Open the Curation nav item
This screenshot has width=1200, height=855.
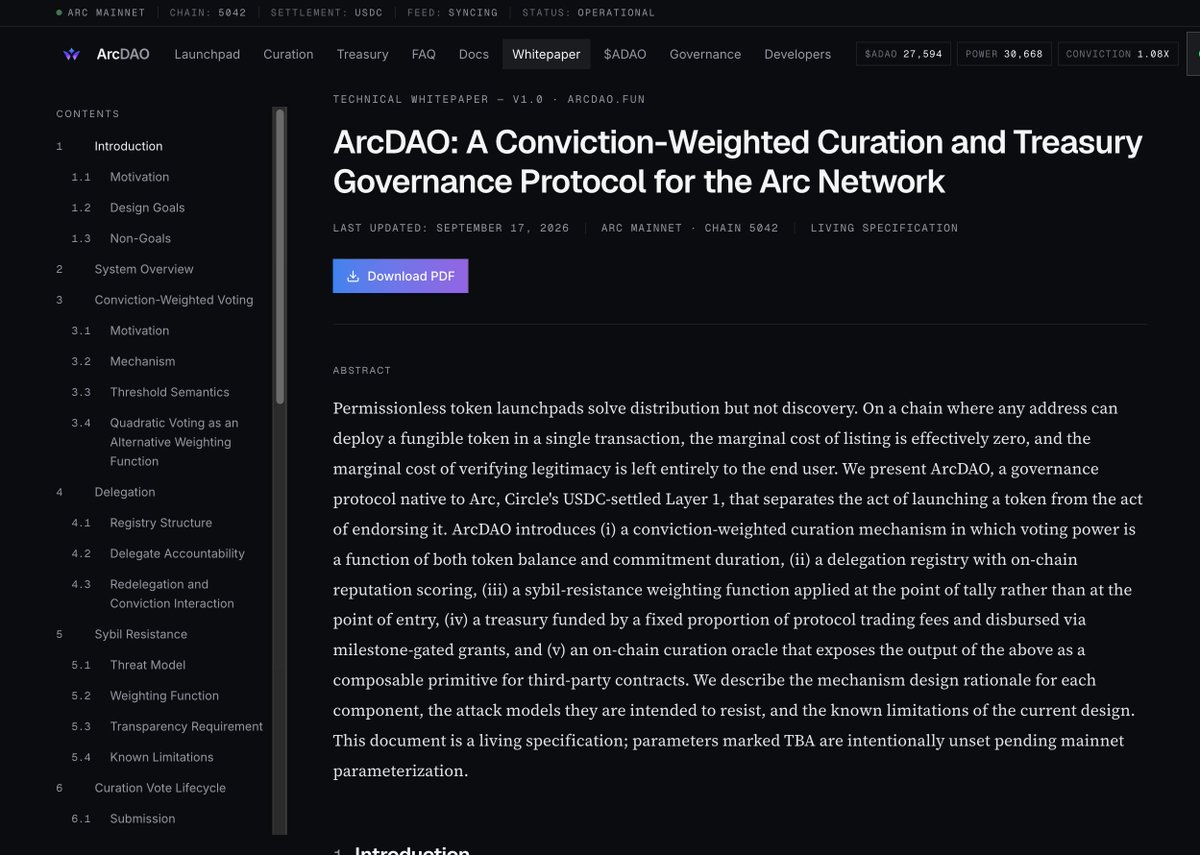[288, 54]
